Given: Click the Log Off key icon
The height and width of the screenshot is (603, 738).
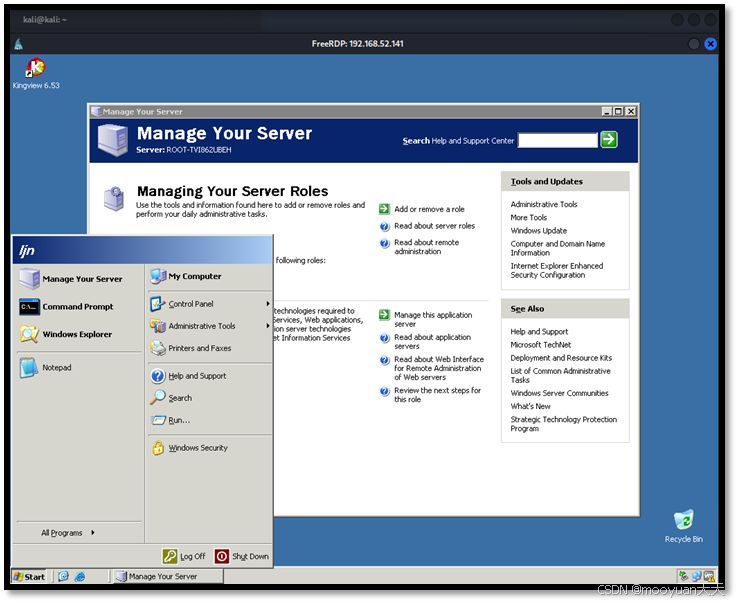Looking at the screenshot, I should tap(169, 556).
